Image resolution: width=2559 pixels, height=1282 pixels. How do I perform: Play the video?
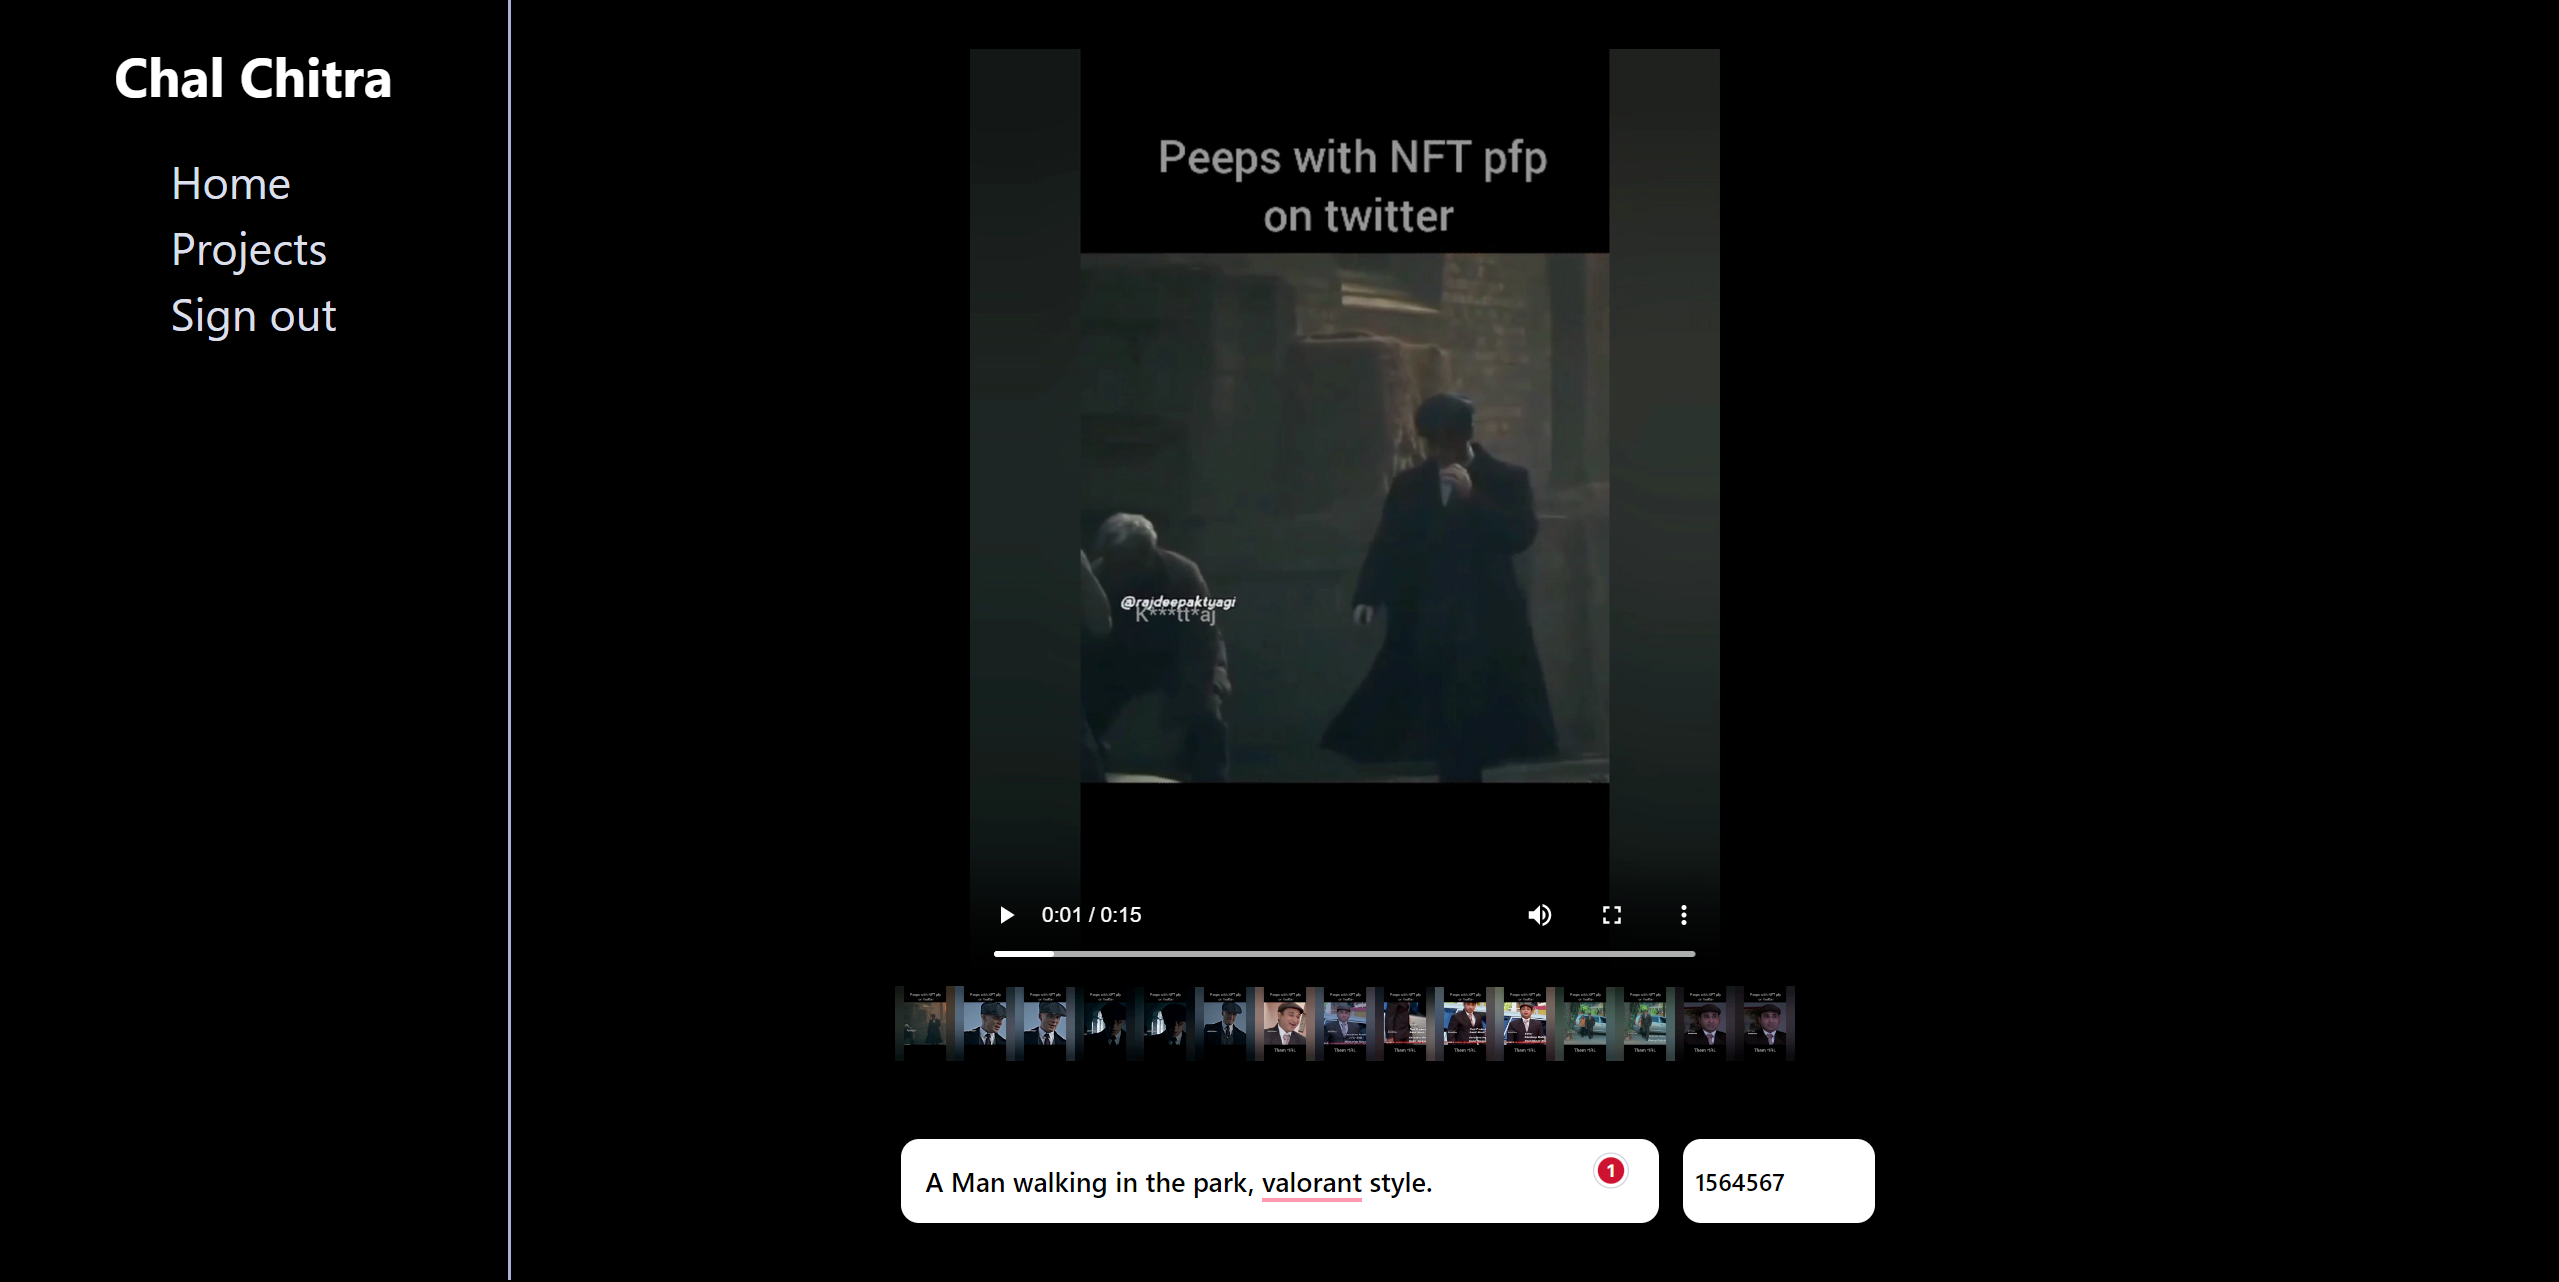click(x=1007, y=915)
